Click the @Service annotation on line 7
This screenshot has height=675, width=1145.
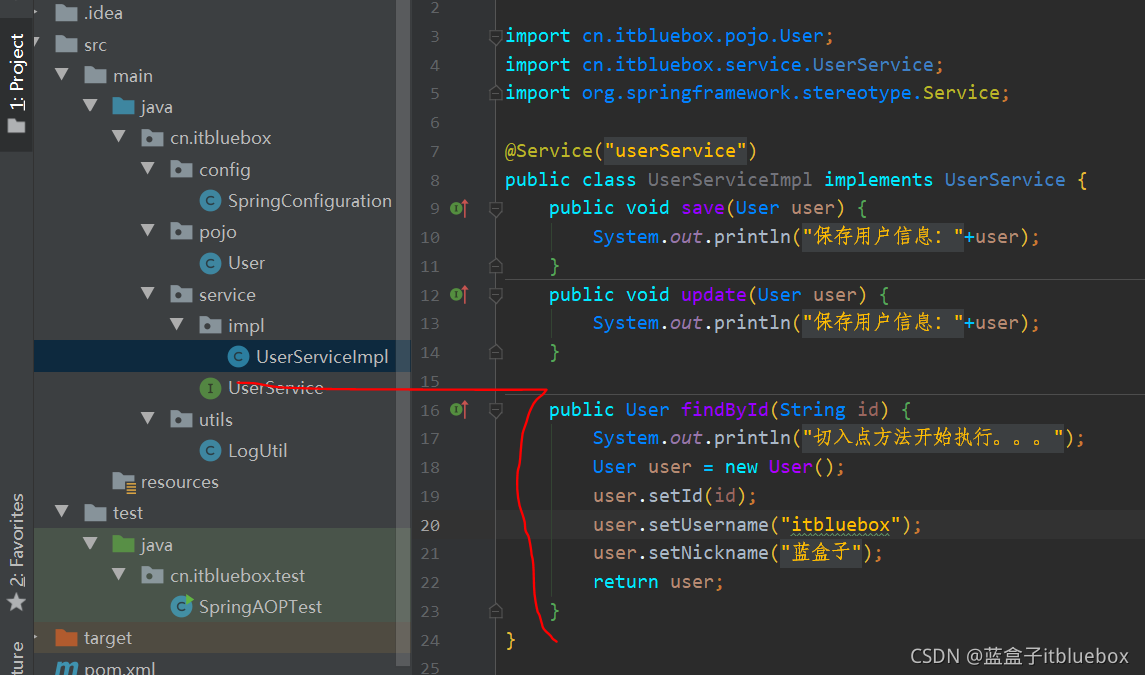549,151
